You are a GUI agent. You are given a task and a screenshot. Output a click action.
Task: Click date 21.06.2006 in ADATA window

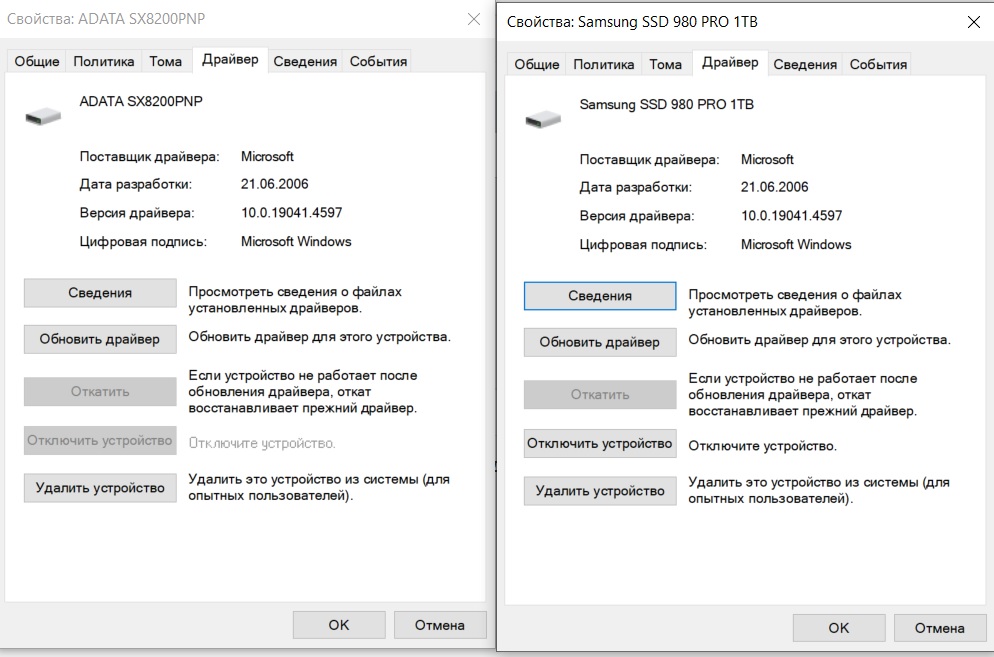coord(274,184)
